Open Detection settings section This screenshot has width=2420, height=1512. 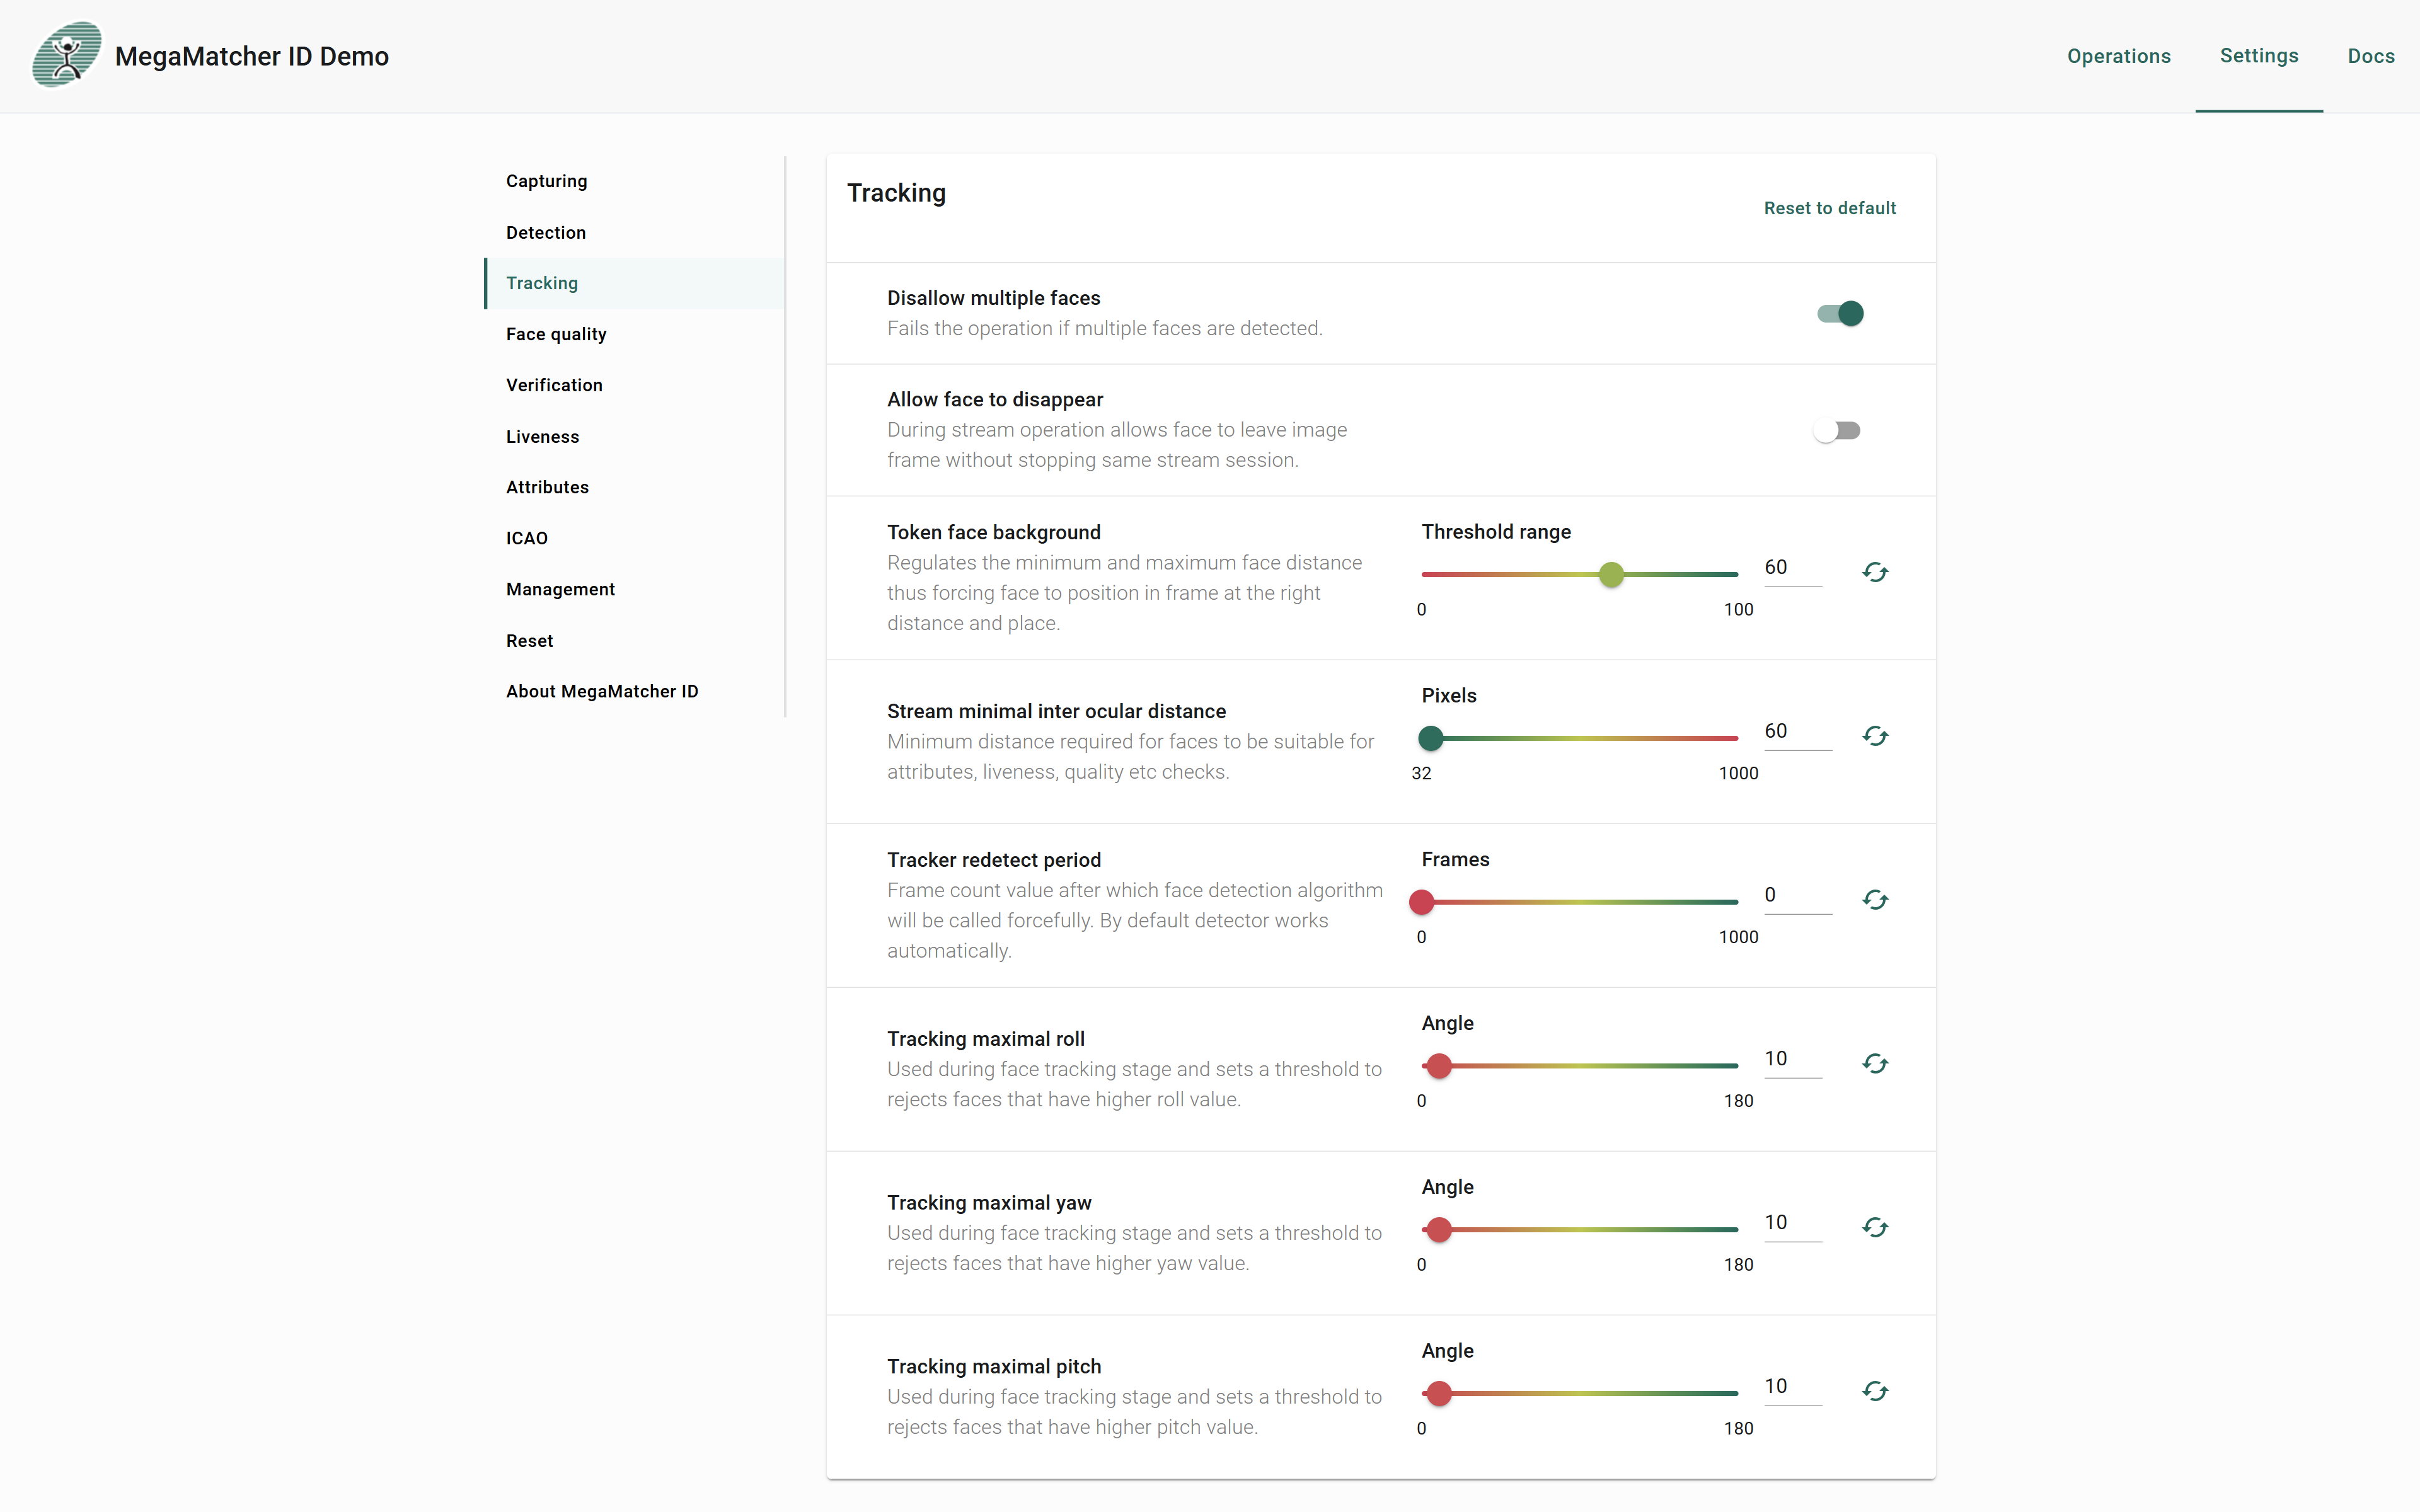tap(635, 232)
